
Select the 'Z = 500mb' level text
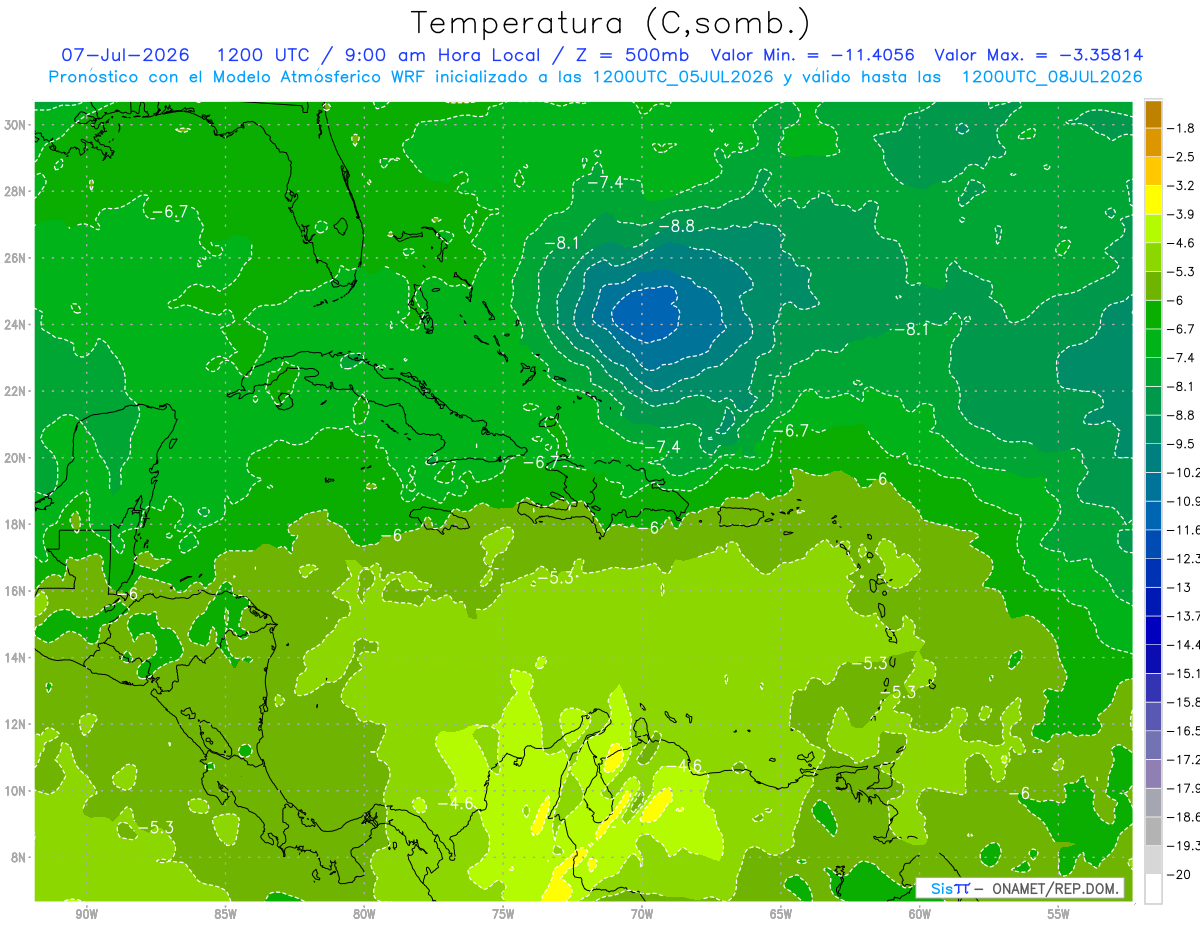[627, 55]
